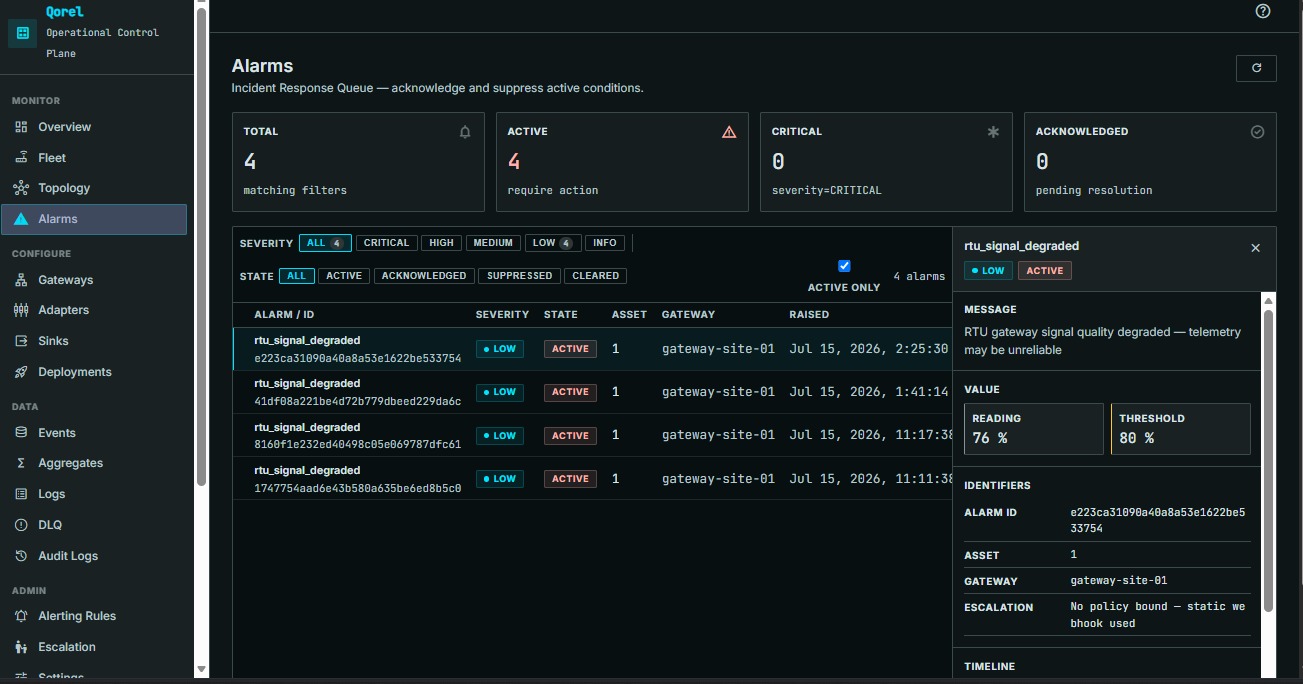Select alarm row 8160f1e232ed40498c05e069787dfc61

coord(592,436)
